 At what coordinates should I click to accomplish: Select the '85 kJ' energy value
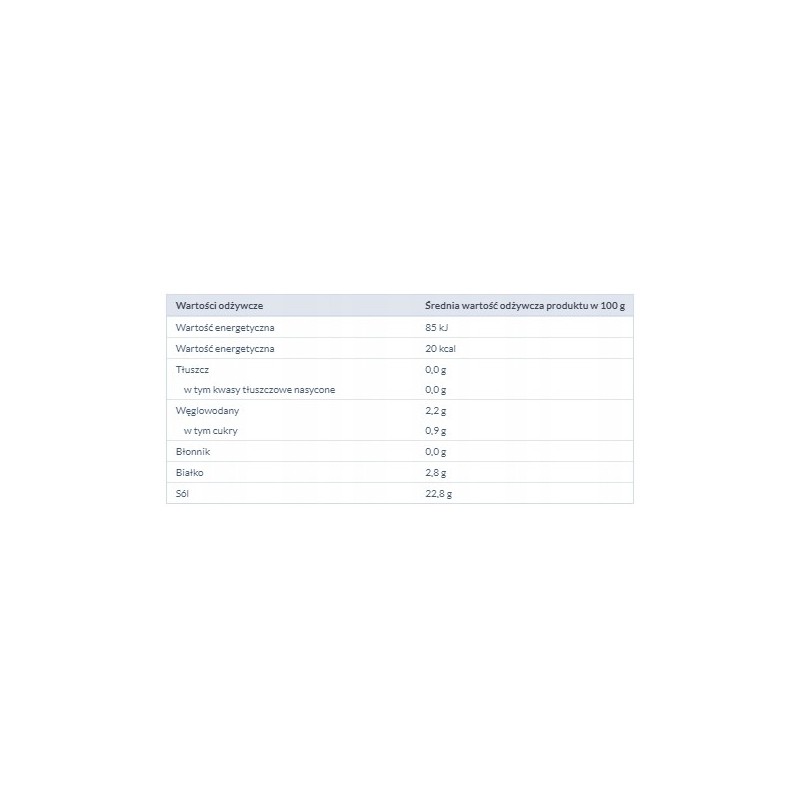point(437,328)
